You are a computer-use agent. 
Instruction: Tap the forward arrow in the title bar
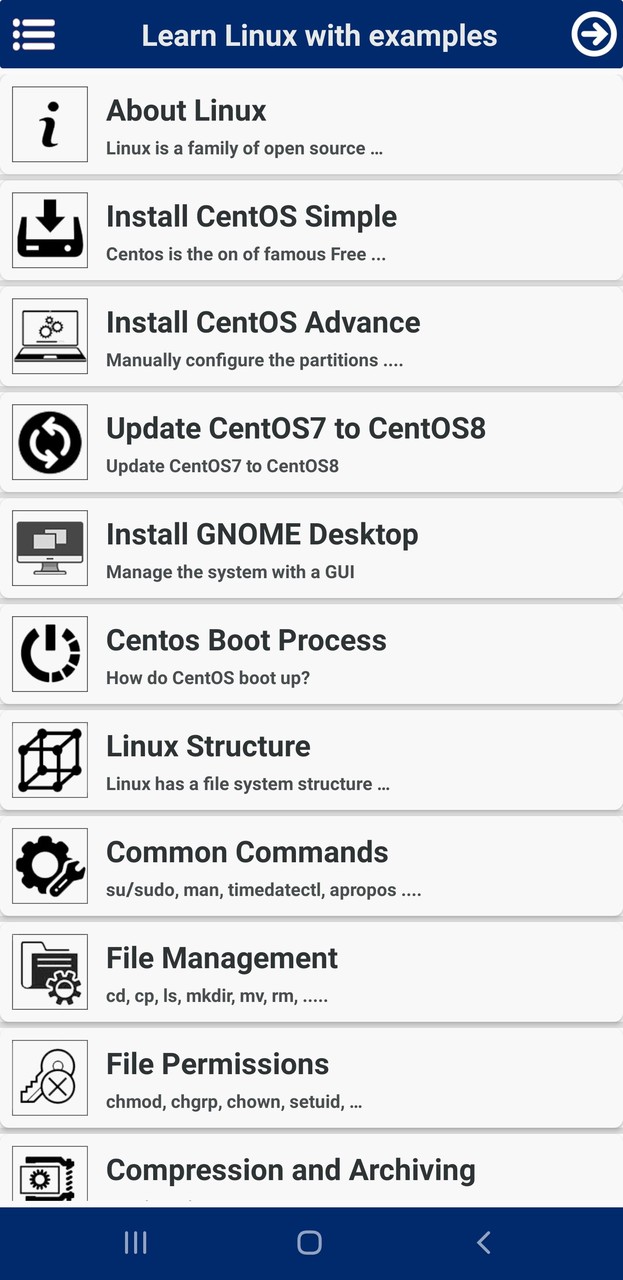click(592, 35)
